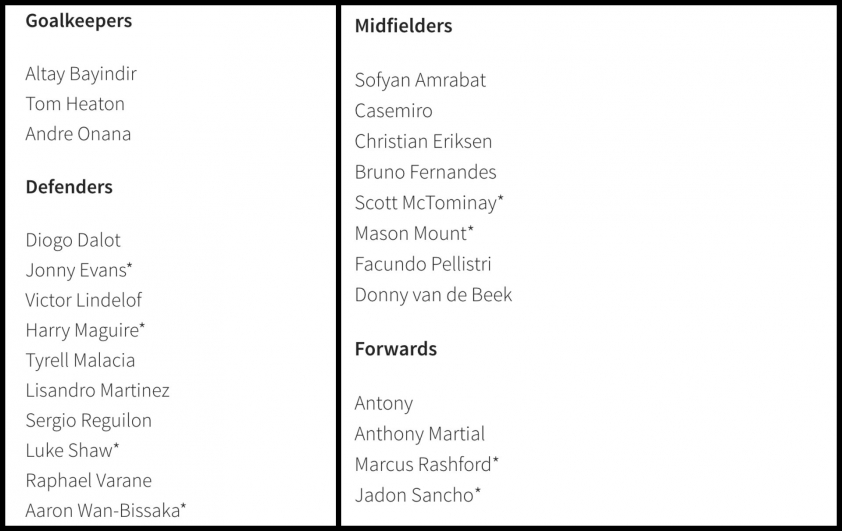
Task: Click Jadon Sancho's name
Action: [x=418, y=495]
